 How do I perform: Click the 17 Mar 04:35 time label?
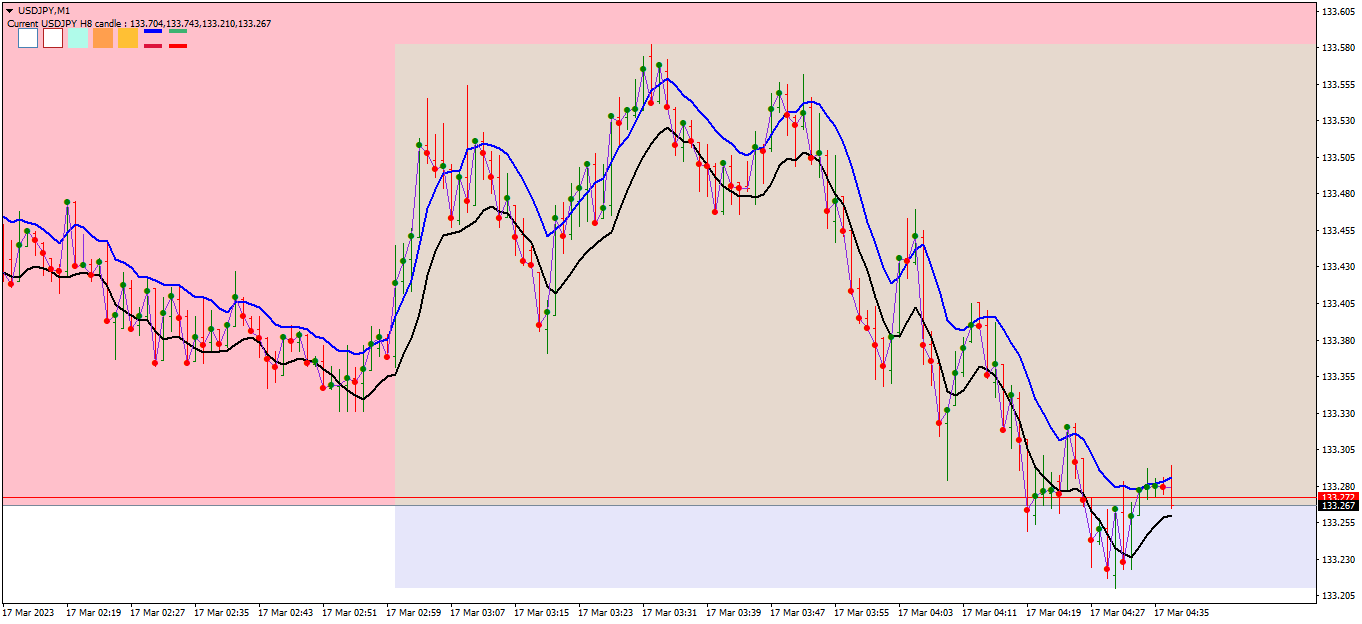tap(1180, 612)
